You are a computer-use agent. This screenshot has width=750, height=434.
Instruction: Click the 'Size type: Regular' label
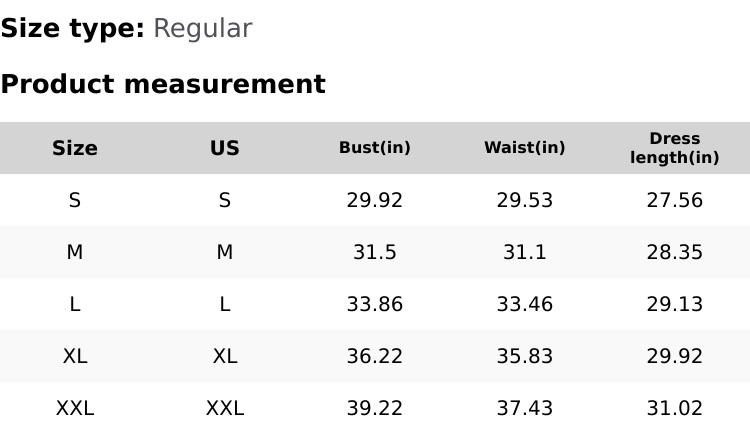coord(126,28)
